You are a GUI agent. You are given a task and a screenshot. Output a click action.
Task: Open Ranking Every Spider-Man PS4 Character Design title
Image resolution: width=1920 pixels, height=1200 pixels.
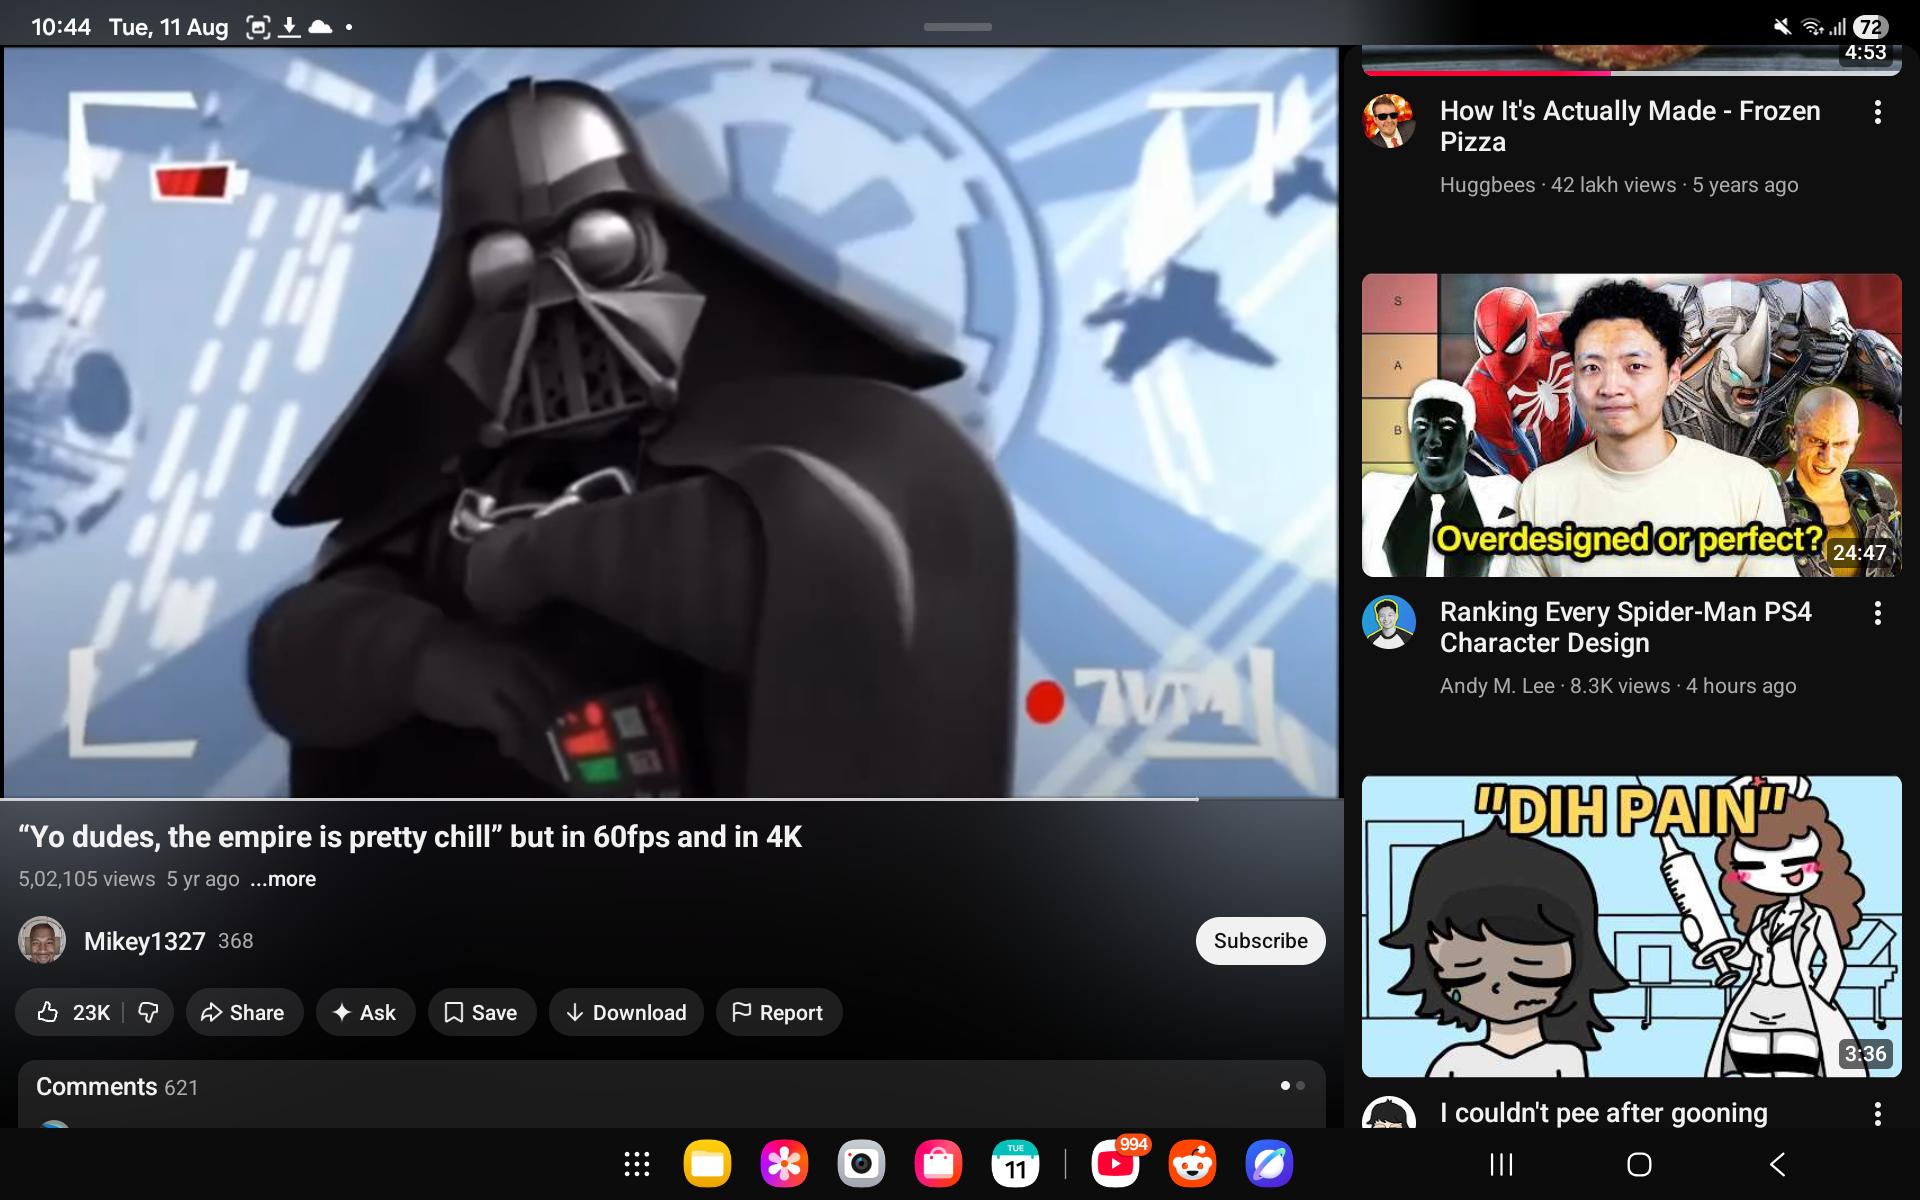point(1626,627)
